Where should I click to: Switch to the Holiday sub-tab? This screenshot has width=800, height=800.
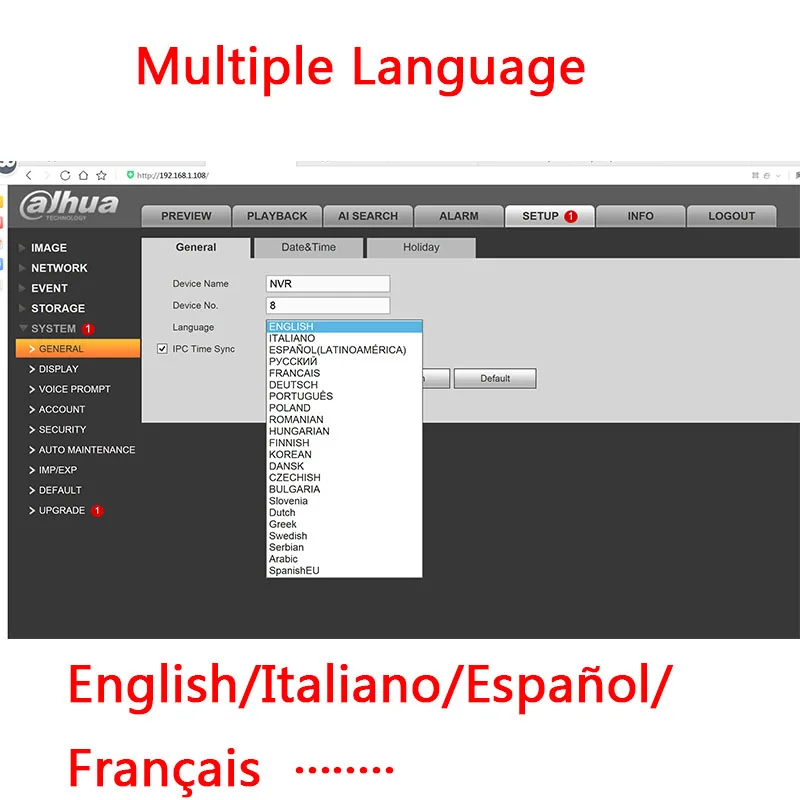[421, 247]
